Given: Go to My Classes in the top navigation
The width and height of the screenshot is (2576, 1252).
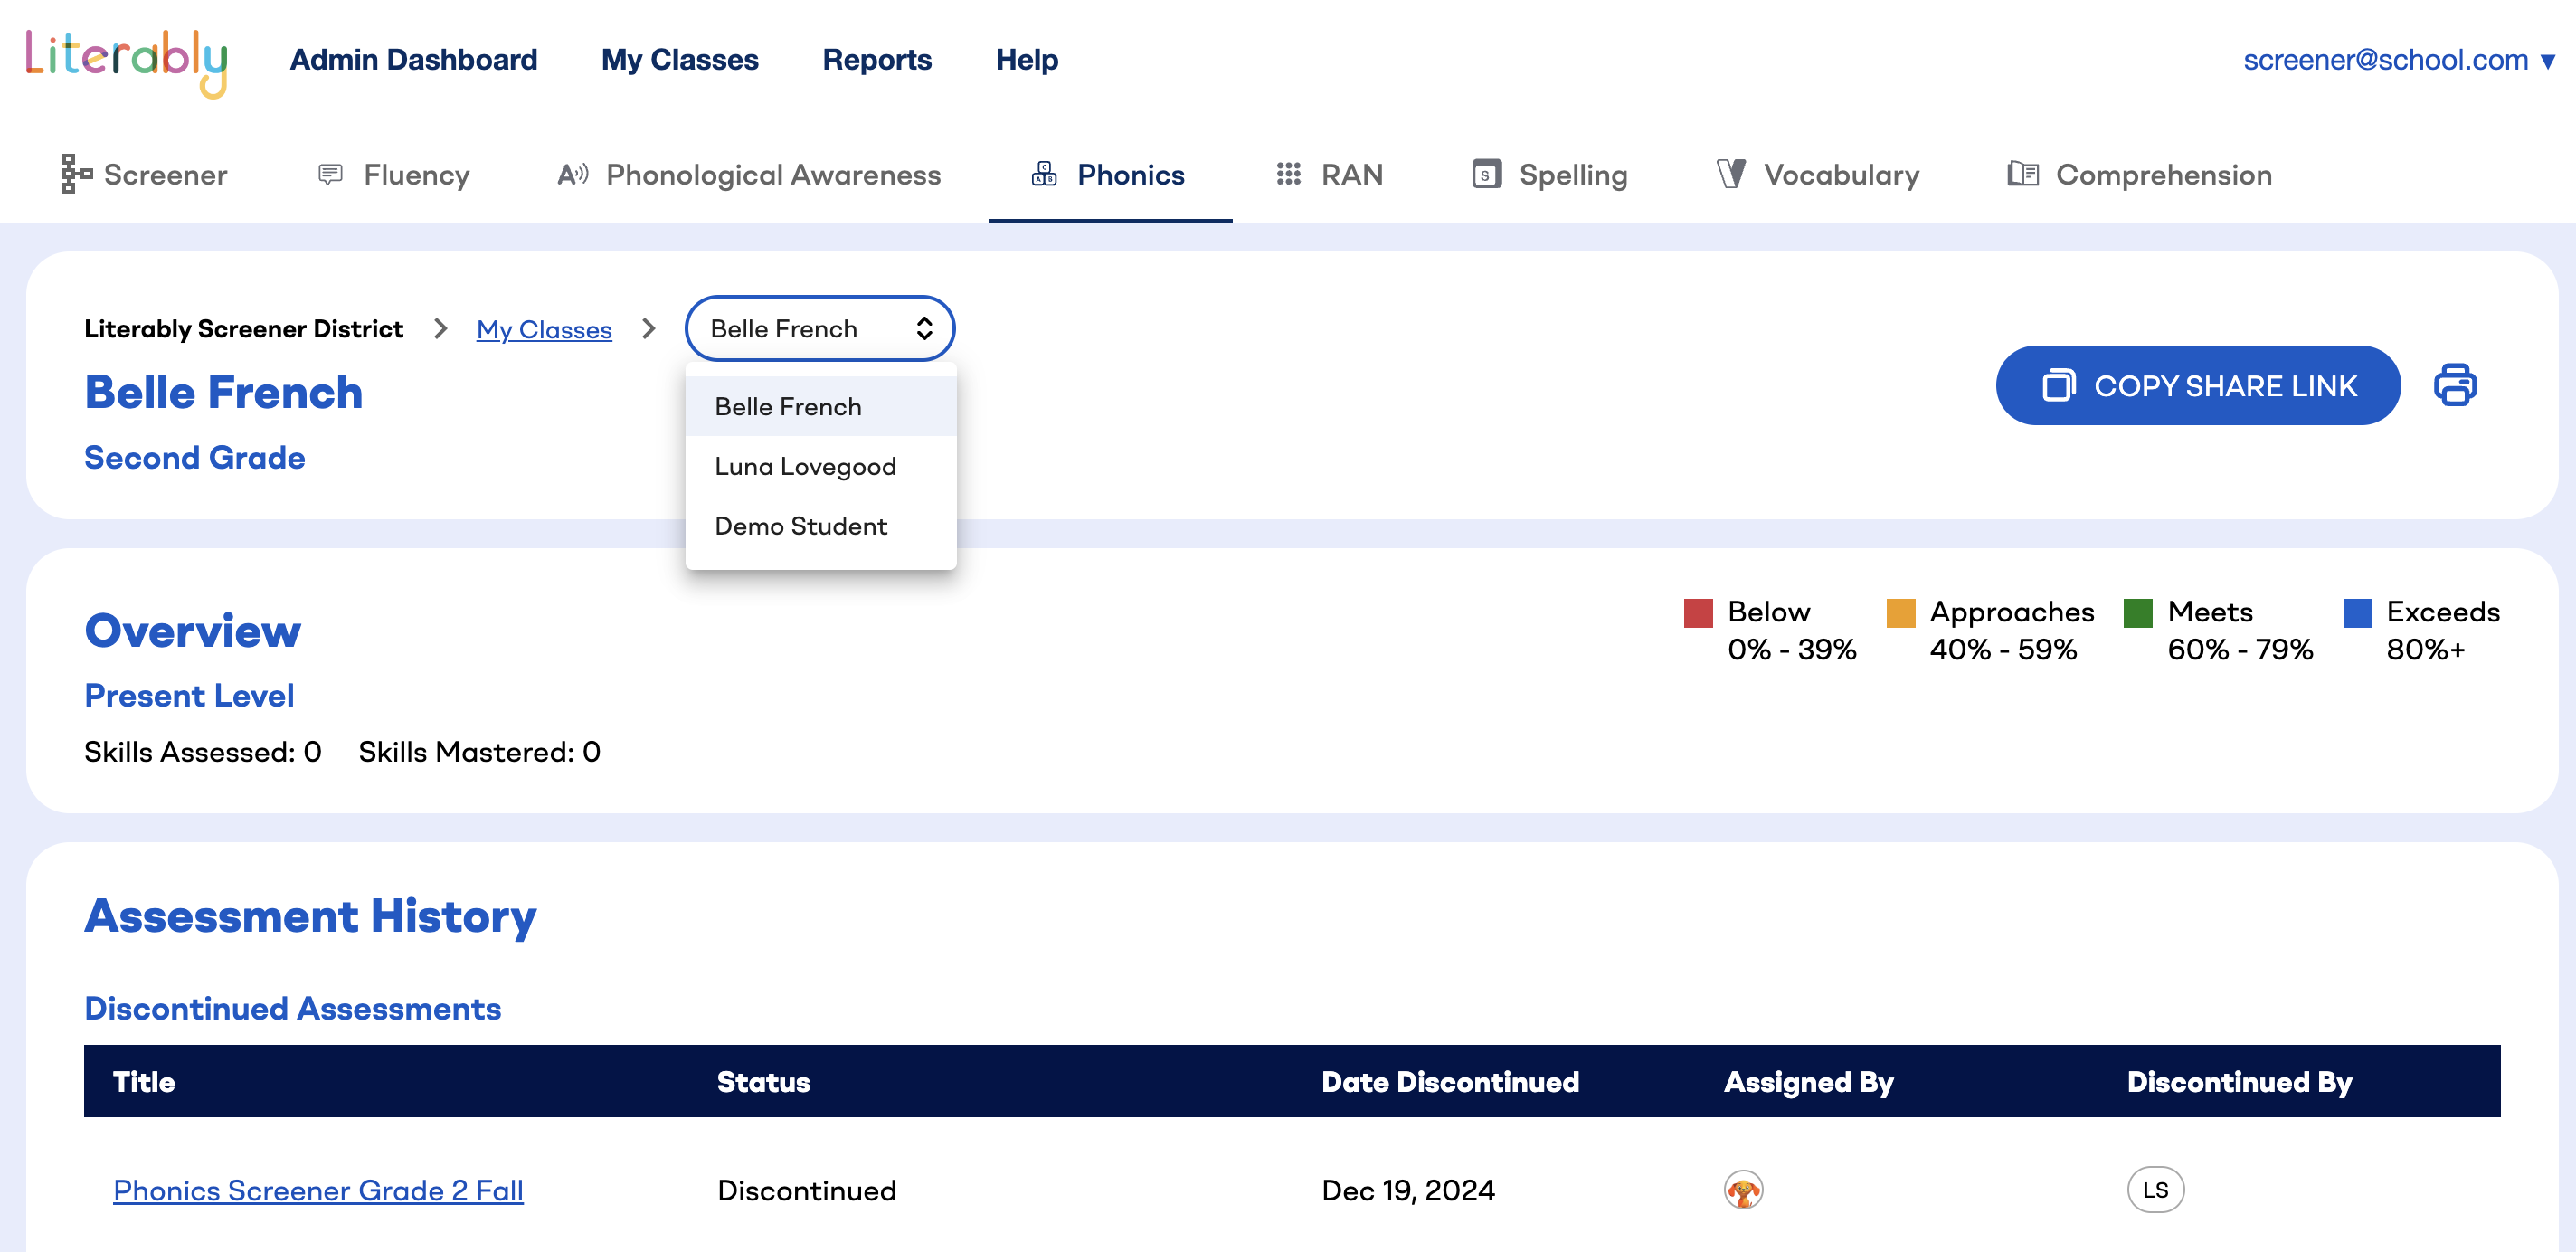Looking at the screenshot, I should coord(679,60).
